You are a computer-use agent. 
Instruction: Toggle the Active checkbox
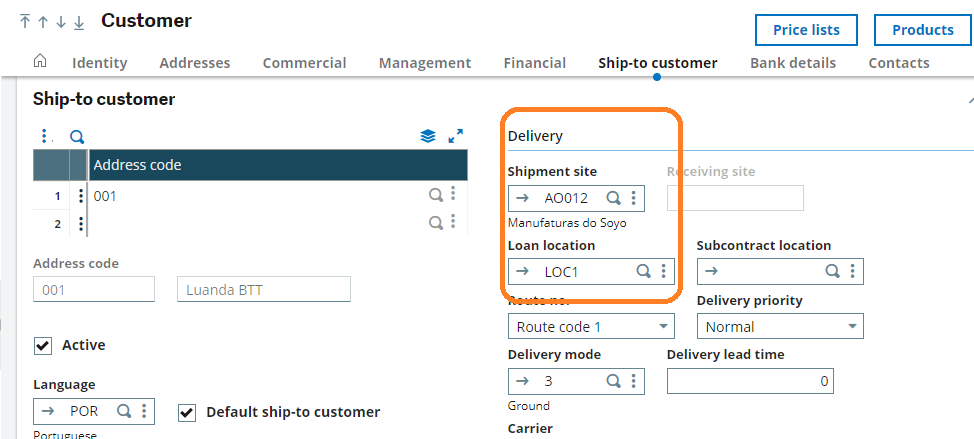[x=43, y=345]
